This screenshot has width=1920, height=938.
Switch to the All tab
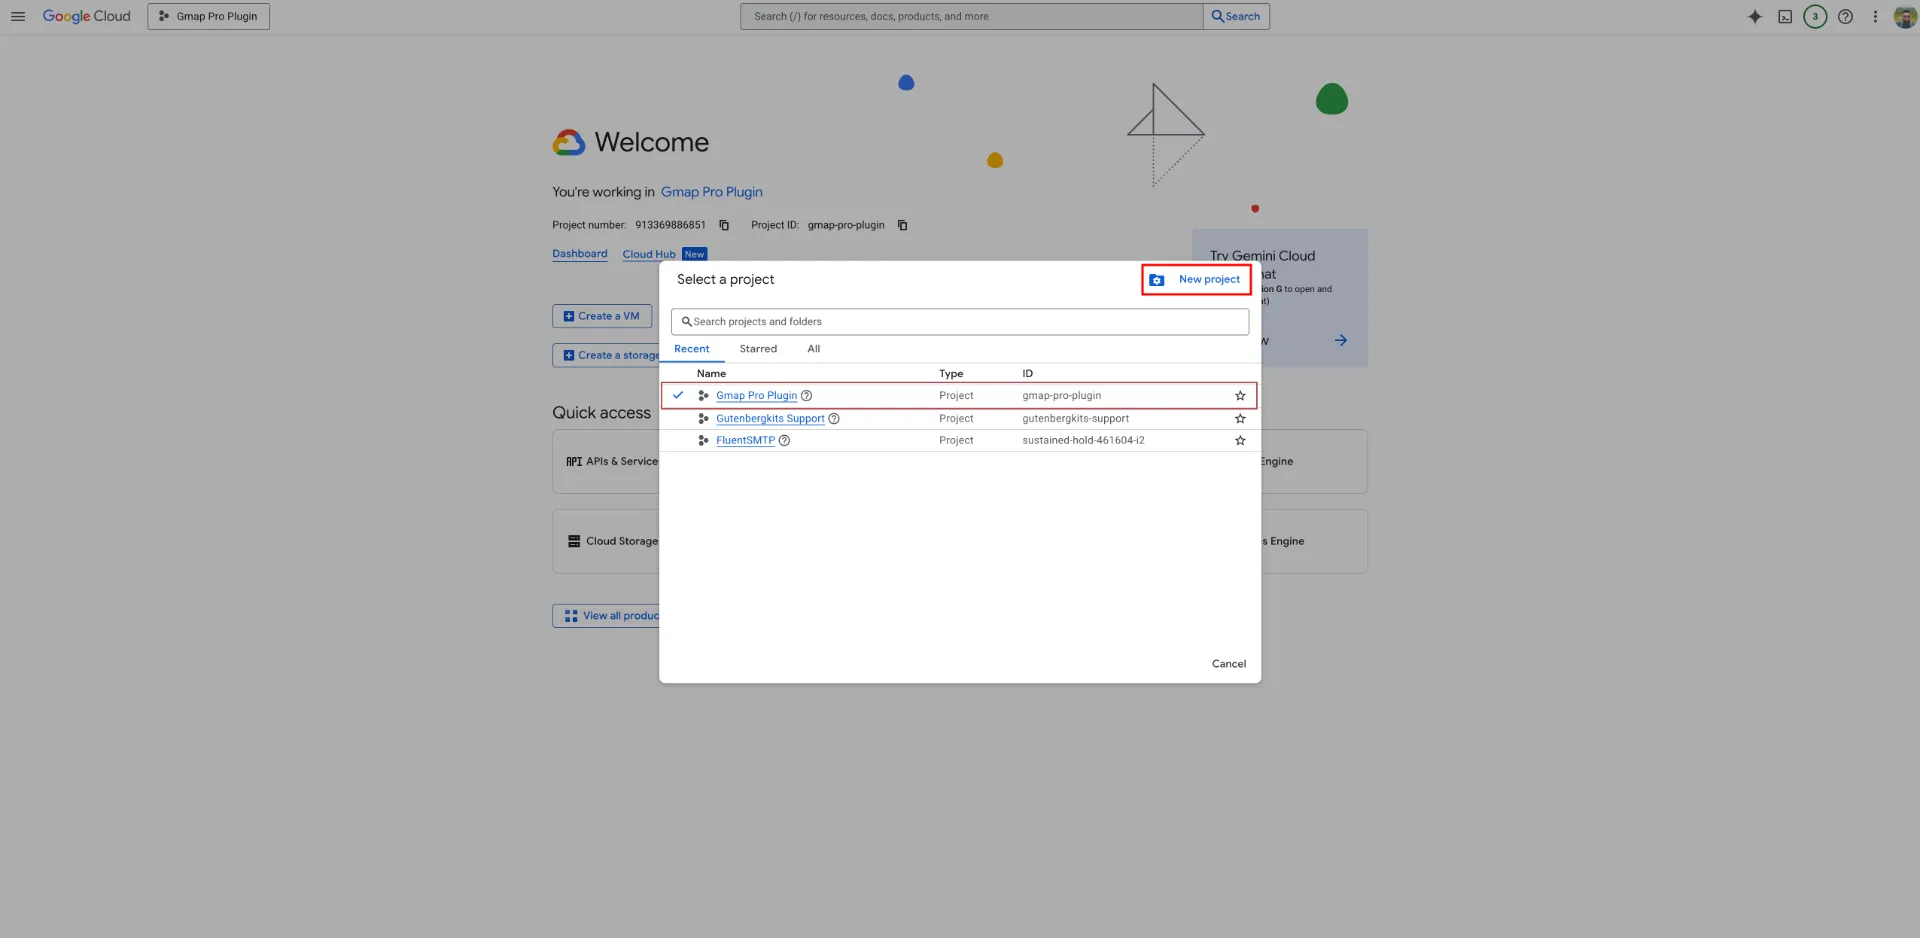point(814,349)
